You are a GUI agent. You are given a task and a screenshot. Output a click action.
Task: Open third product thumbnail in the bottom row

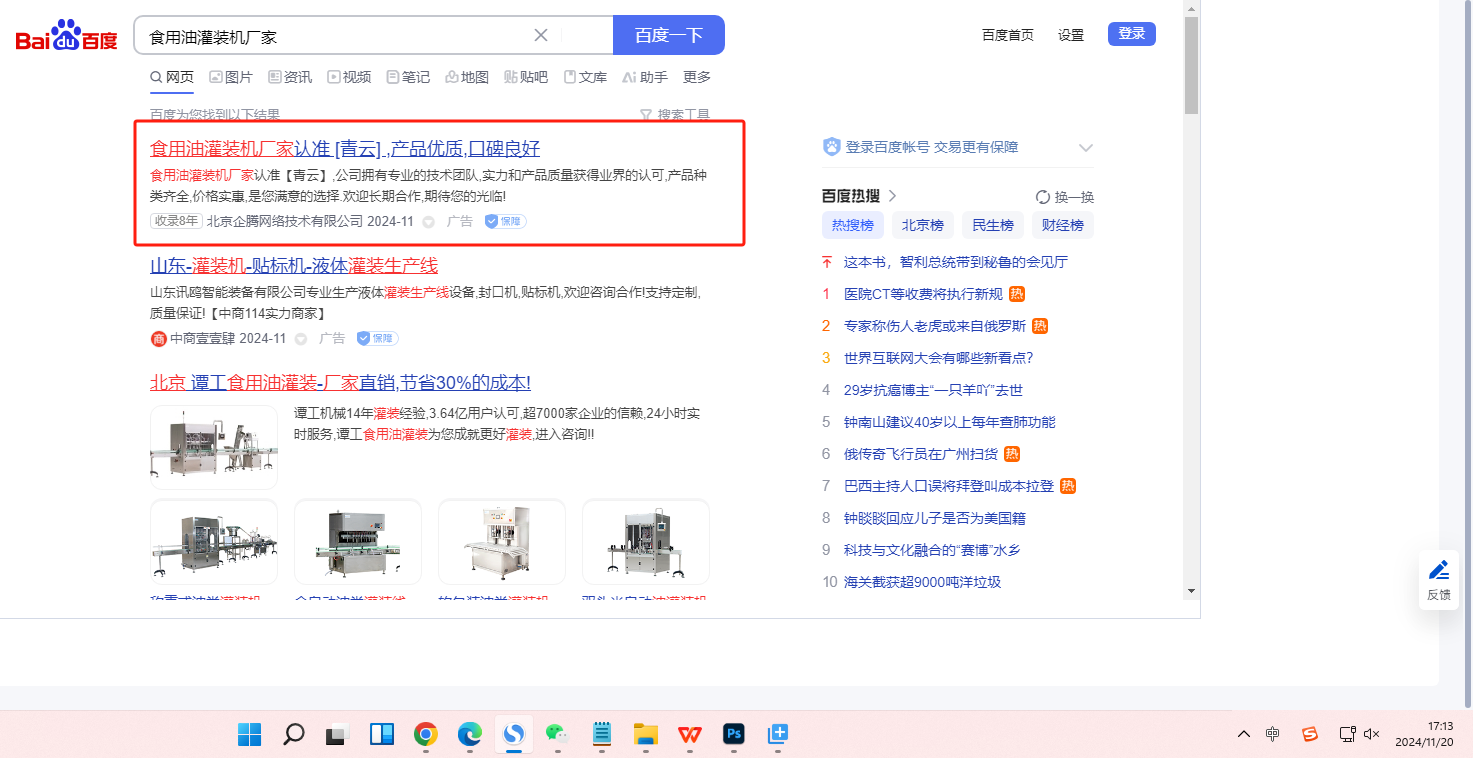click(x=502, y=543)
